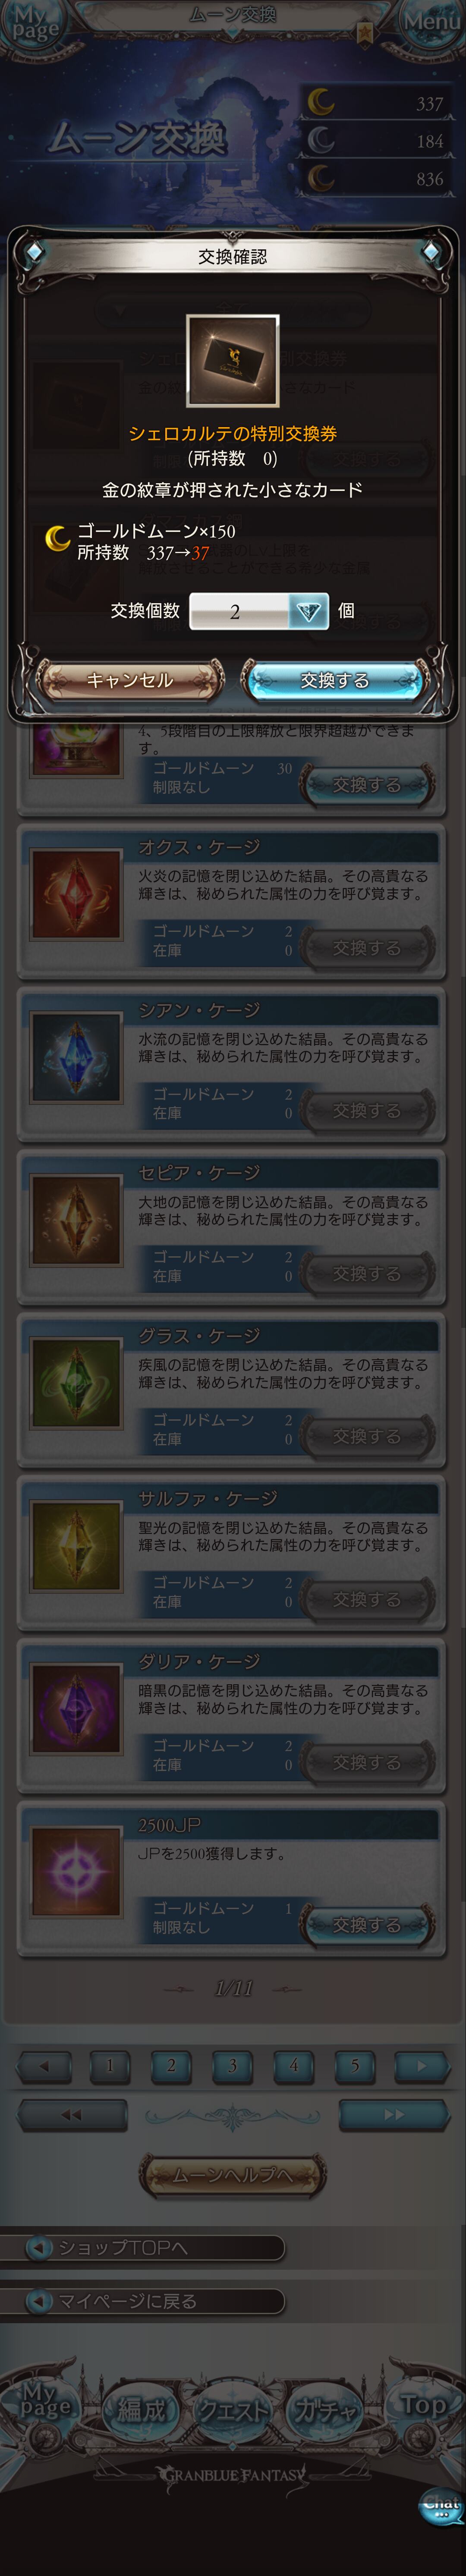Select the シアン・ケージ blue crystal icon
The image size is (466, 2576).
[76, 1057]
